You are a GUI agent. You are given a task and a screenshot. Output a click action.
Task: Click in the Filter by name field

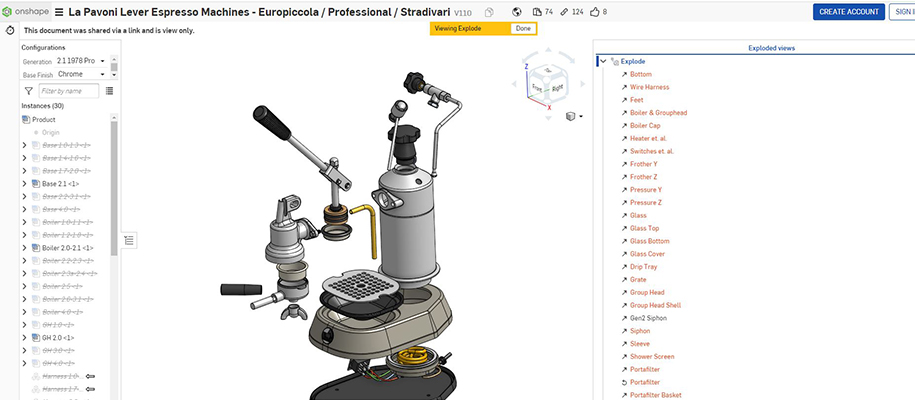pyautogui.click(x=69, y=91)
